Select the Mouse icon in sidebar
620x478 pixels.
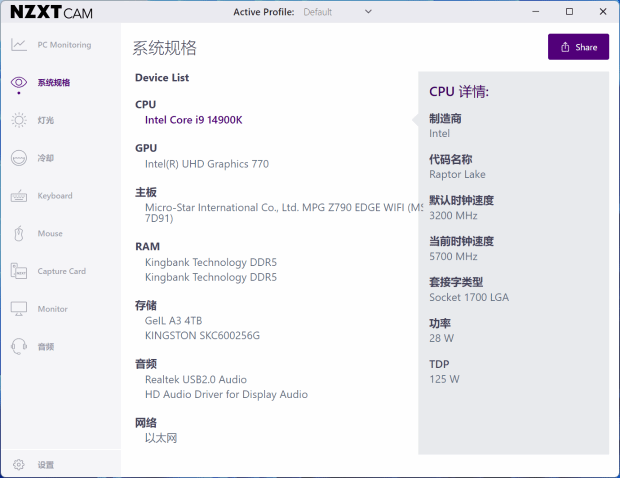click(x=19, y=233)
